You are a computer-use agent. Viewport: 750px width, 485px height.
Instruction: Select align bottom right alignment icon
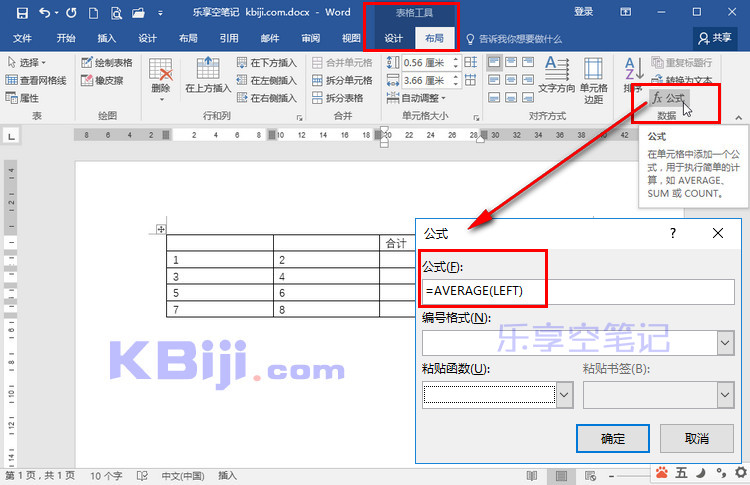coord(528,97)
